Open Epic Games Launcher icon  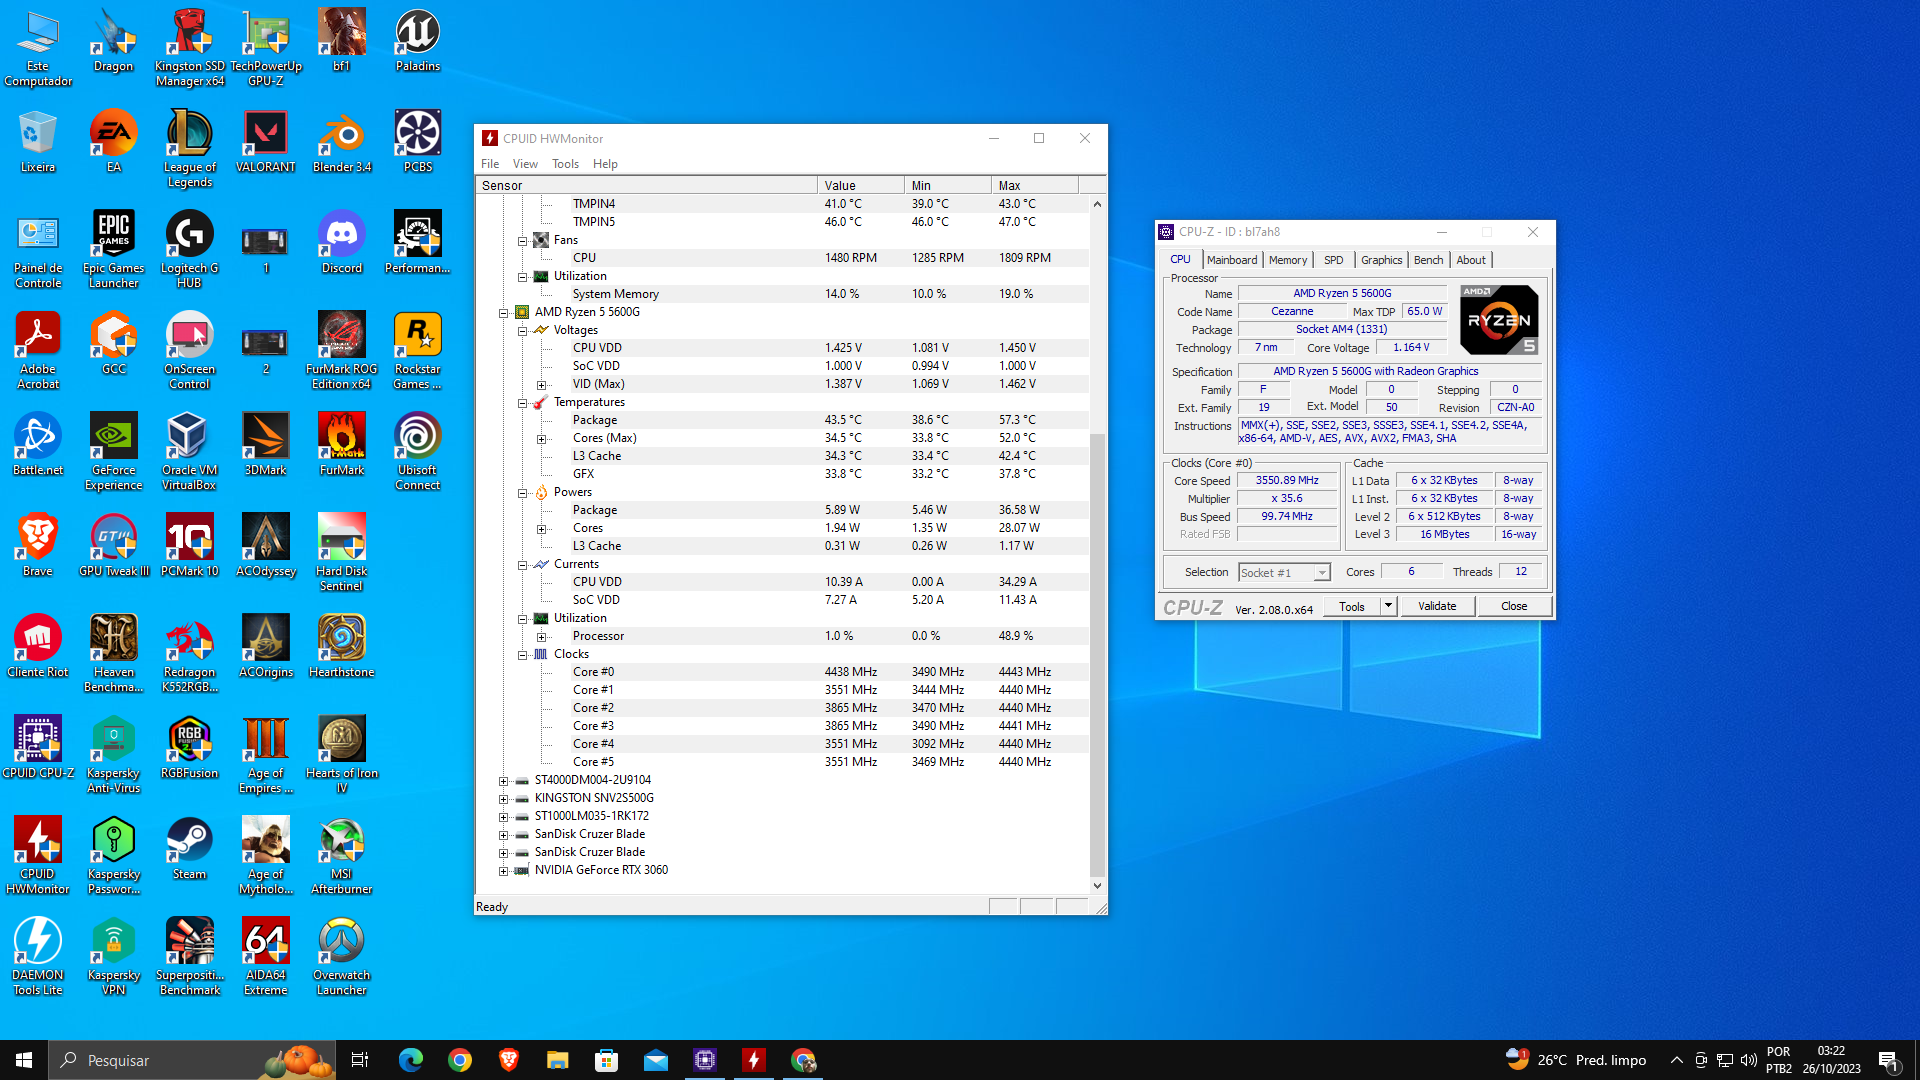pyautogui.click(x=113, y=250)
